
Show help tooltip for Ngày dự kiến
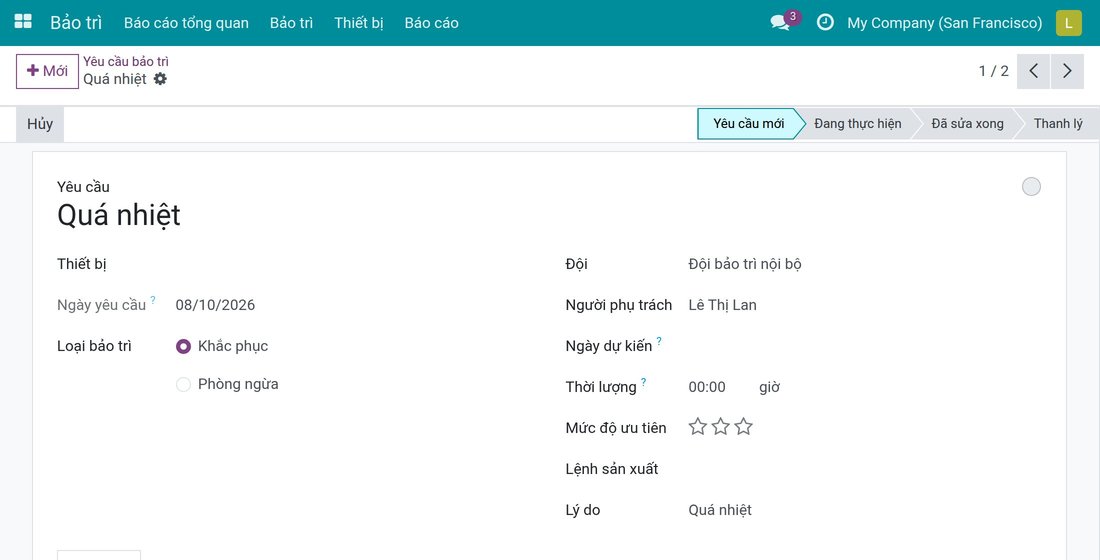(659, 341)
